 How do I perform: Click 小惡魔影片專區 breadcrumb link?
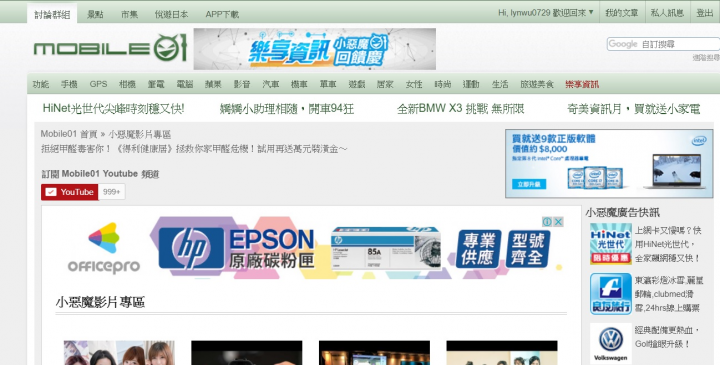(140, 134)
